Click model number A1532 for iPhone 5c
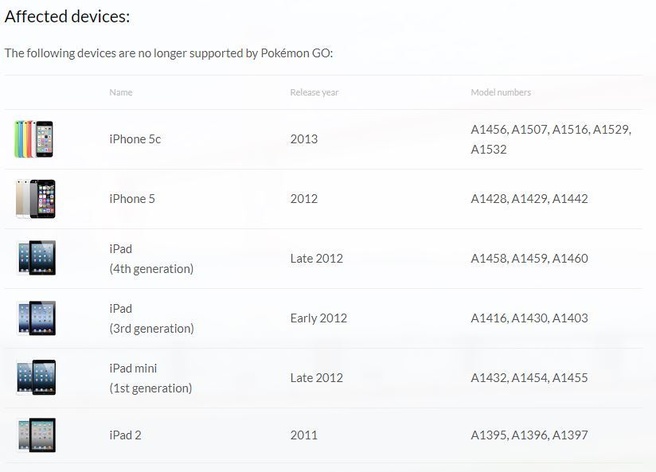656x472 pixels. tap(489, 149)
